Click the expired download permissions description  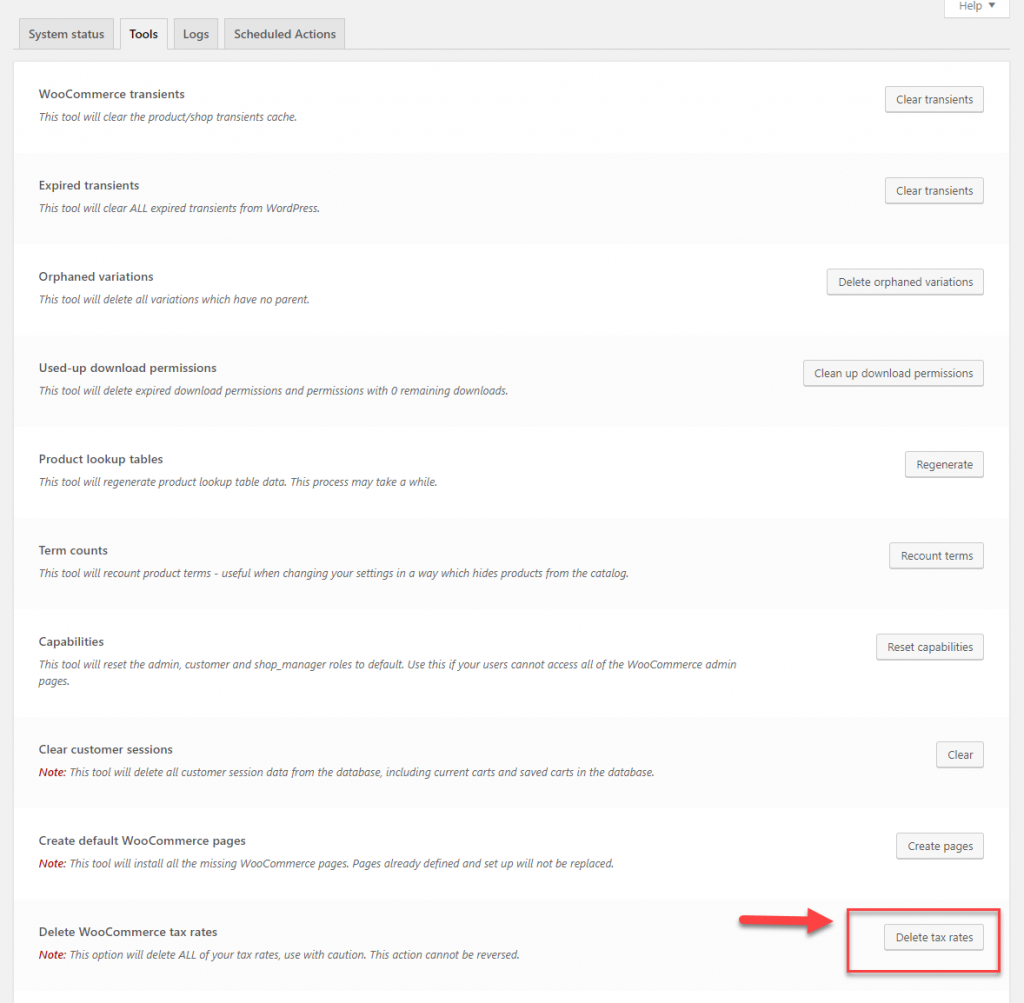274,390
